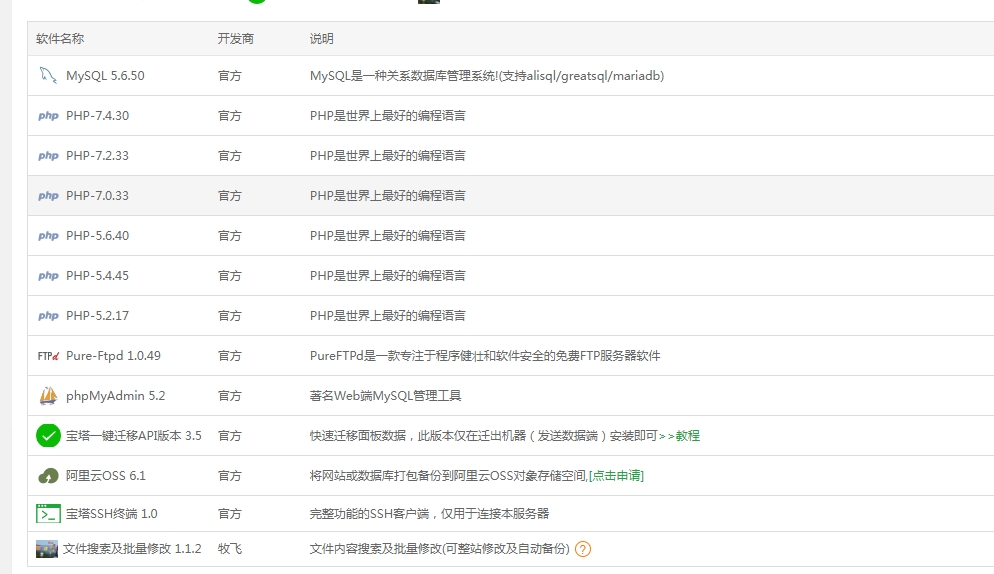
Task: Click 著名Web端MySQL管理工具 description
Action: pyautogui.click(x=385, y=396)
